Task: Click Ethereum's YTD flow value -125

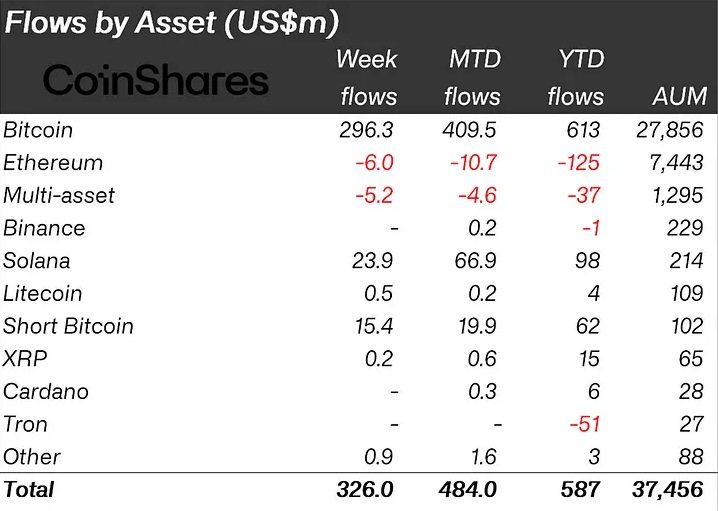Action: tap(579, 163)
